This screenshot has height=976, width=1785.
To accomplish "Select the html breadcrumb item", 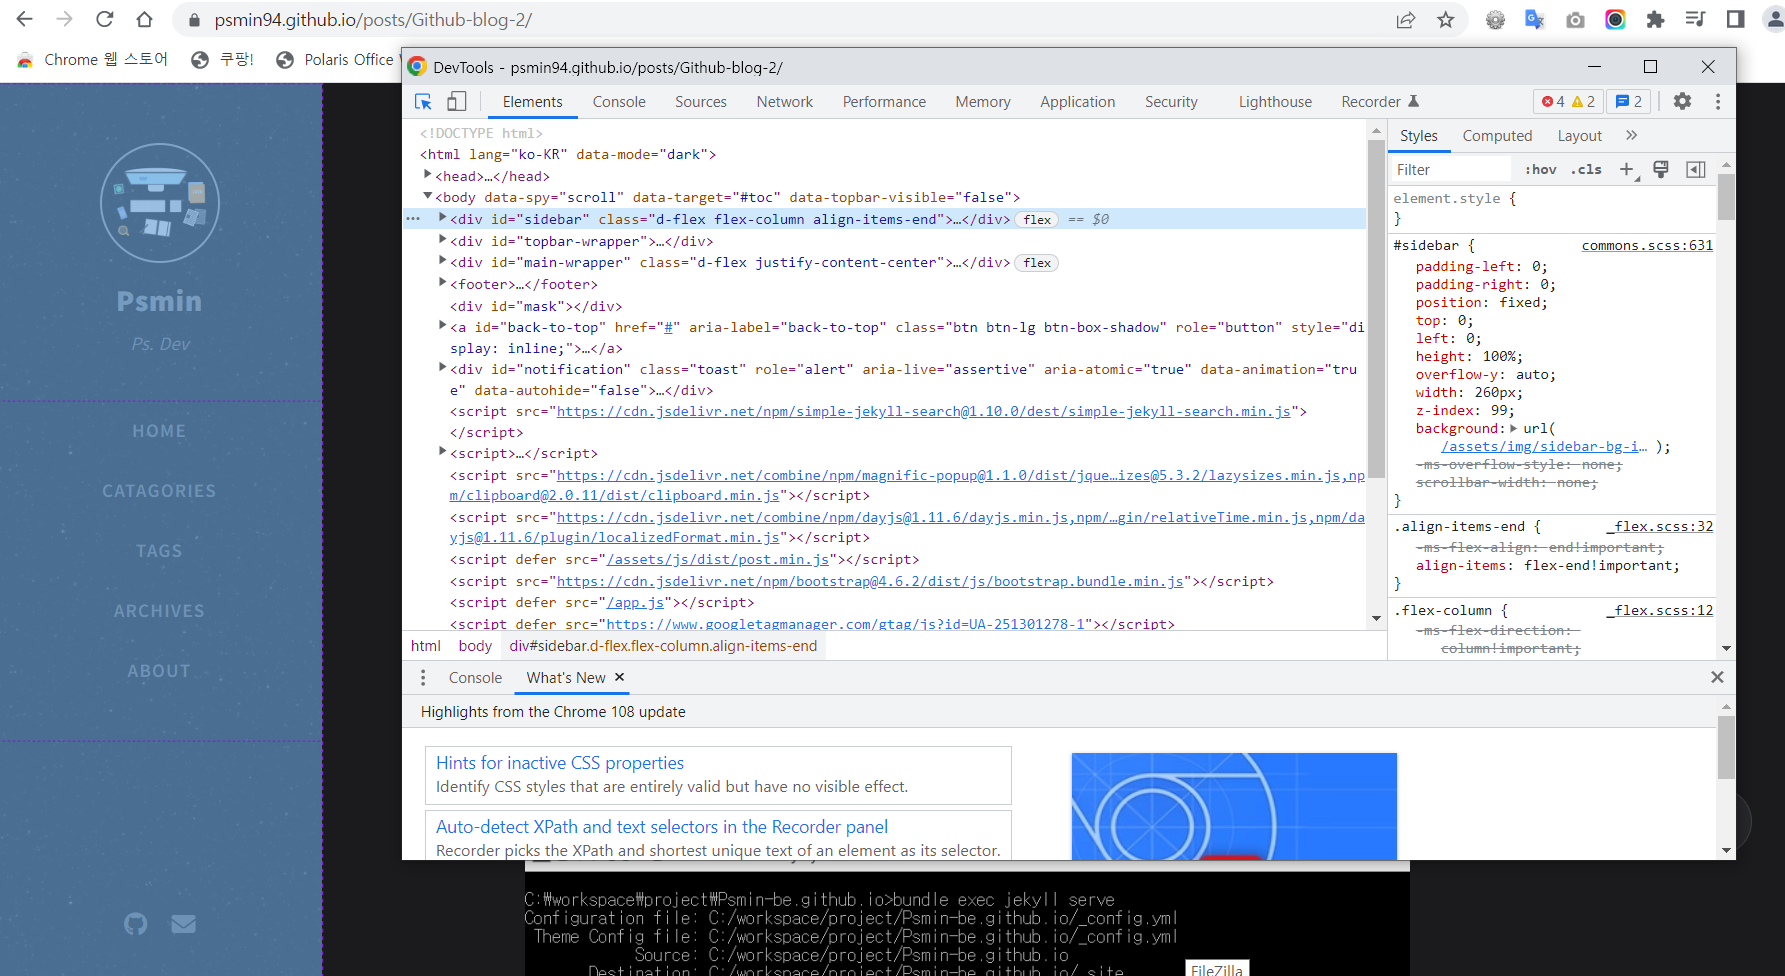I will (426, 646).
